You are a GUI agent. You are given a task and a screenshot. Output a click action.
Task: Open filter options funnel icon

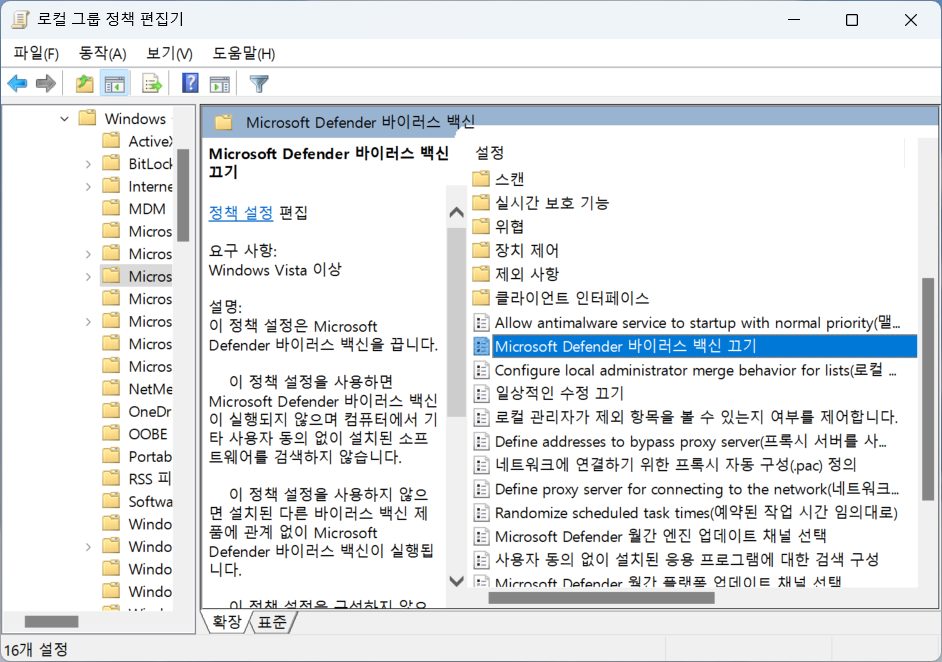coord(259,84)
